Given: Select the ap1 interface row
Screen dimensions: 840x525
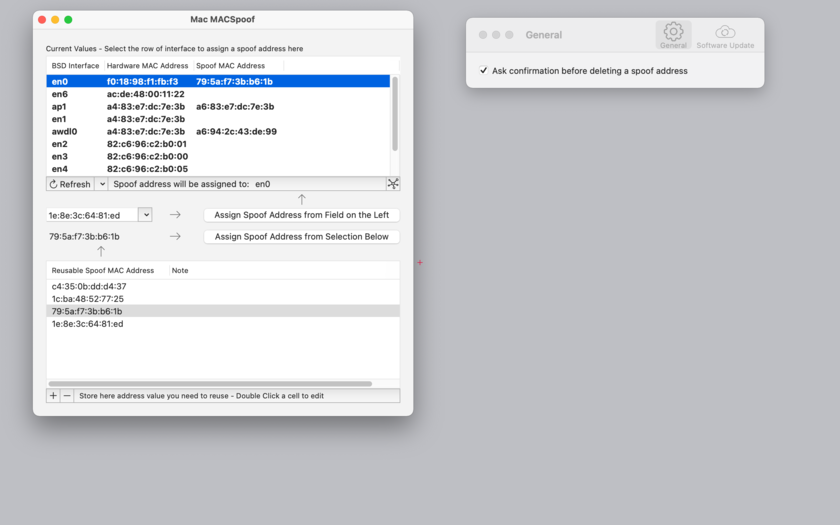Looking at the screenshot, I should [218, 107].
